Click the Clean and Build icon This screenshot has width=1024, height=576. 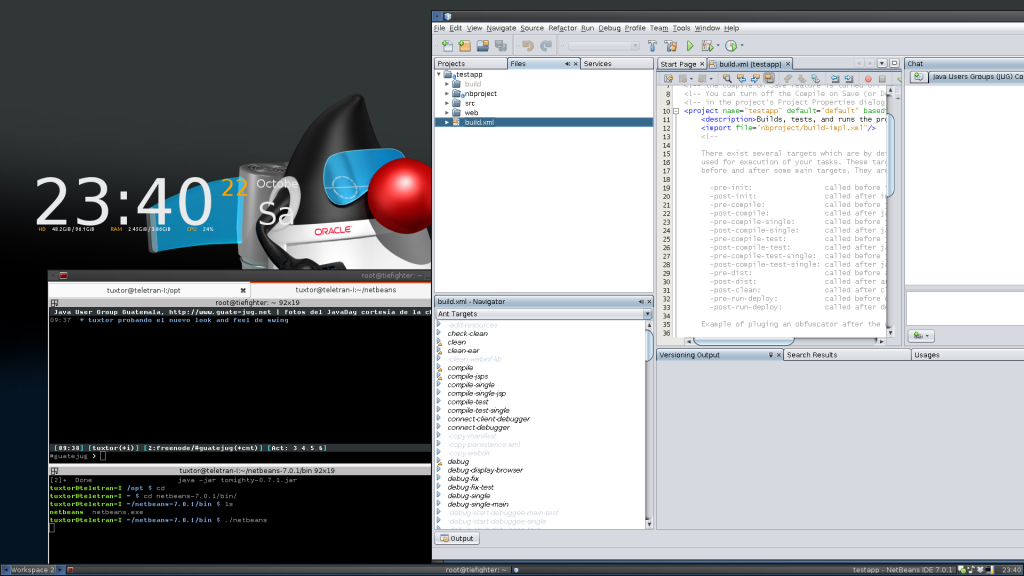(671, 46)
